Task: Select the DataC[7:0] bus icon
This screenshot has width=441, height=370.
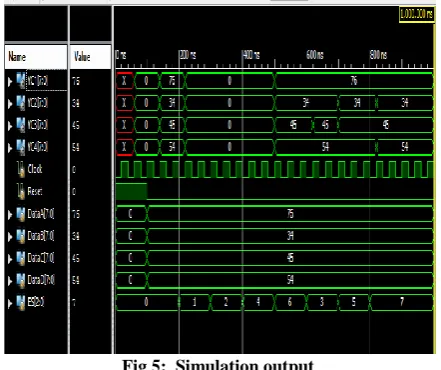Action: coord(21,258)
